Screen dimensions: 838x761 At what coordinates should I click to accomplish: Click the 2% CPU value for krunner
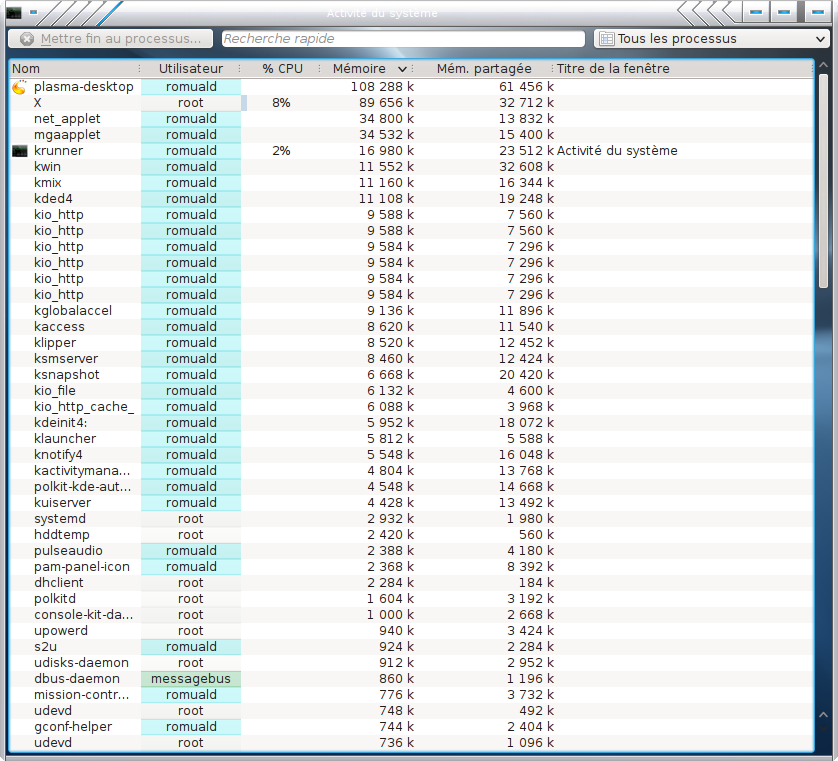coord(281,151)
